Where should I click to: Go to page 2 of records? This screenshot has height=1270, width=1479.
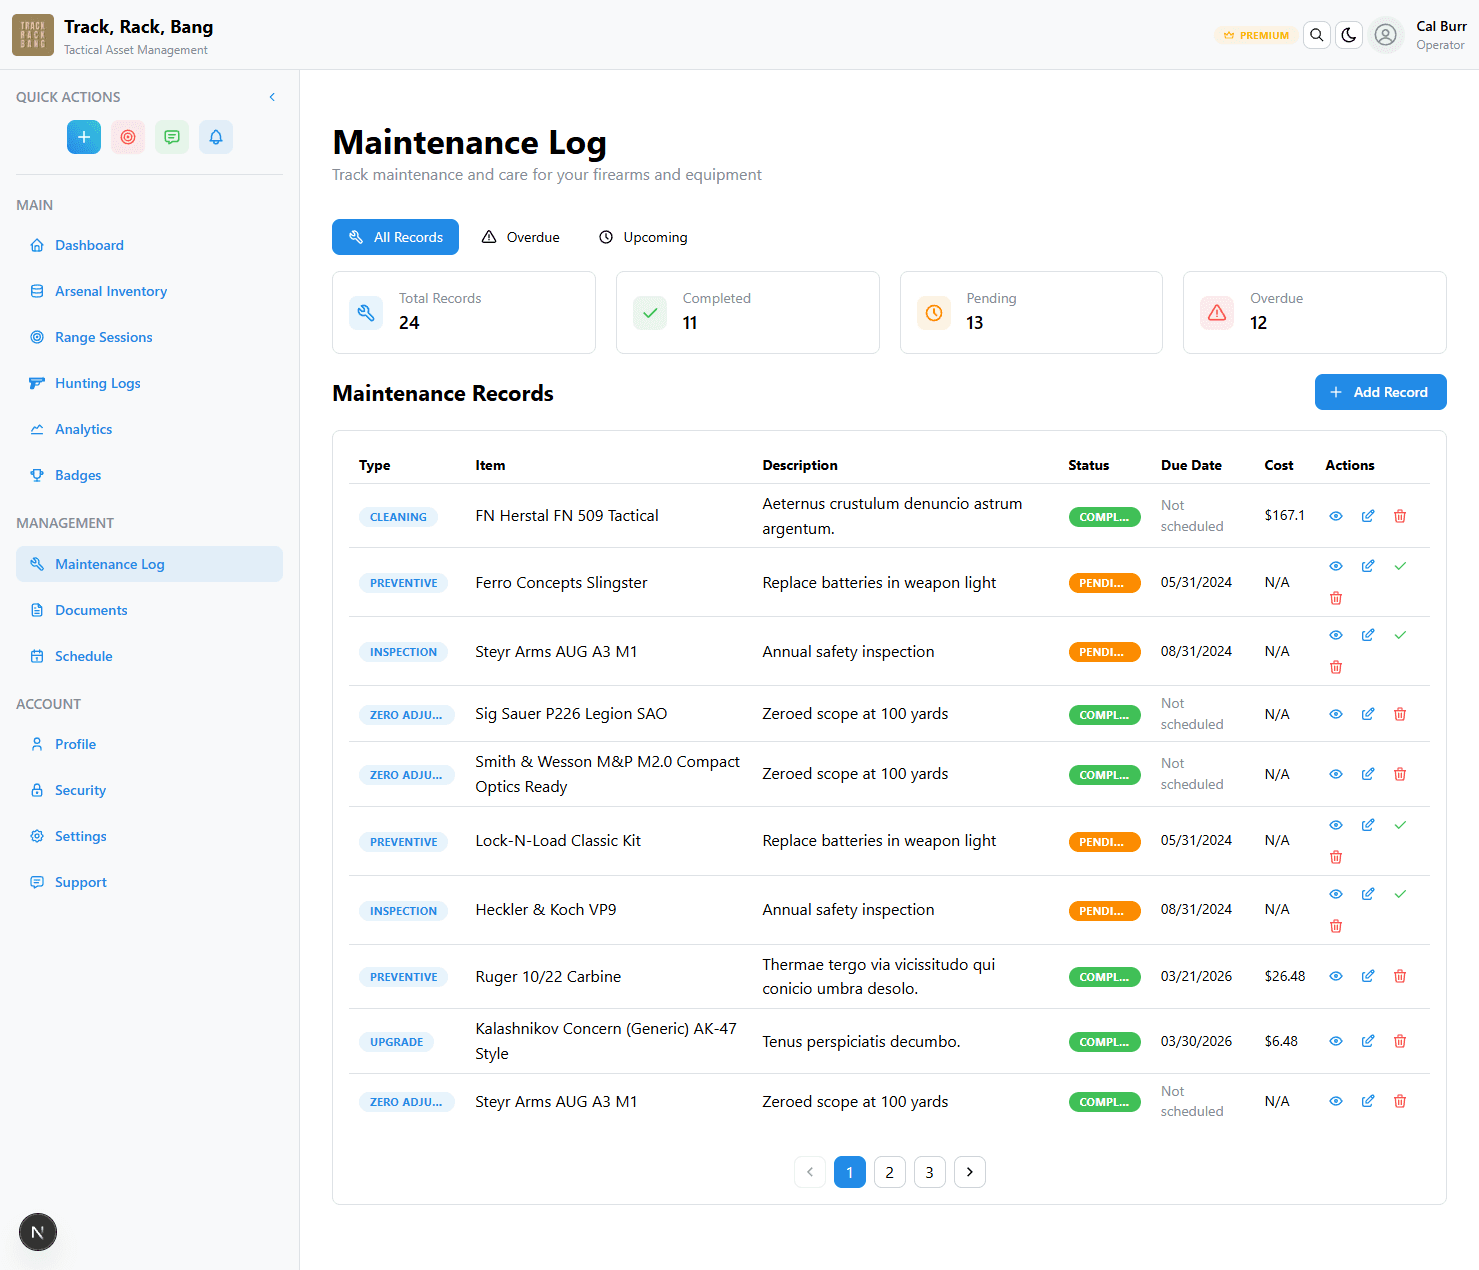click(890, 1172)
